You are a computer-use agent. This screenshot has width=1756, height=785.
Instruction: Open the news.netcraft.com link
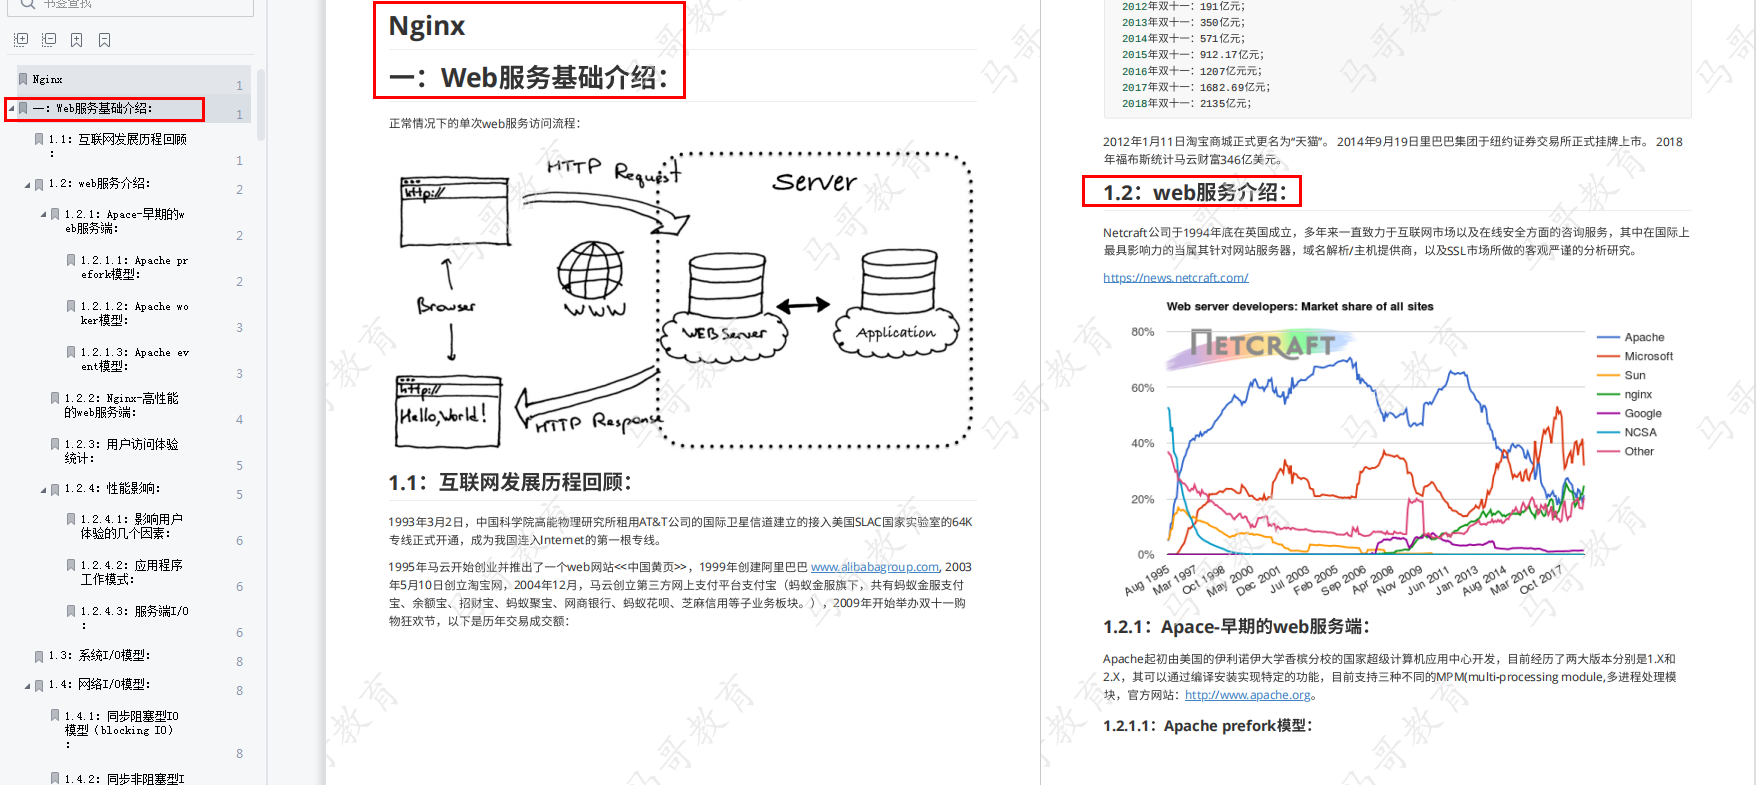1175,278
